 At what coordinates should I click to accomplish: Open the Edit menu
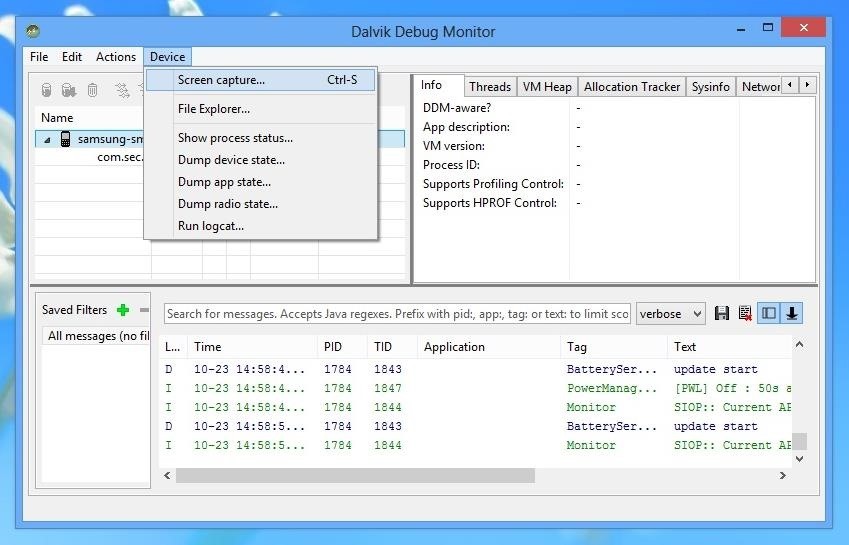[x=71, y=57]
